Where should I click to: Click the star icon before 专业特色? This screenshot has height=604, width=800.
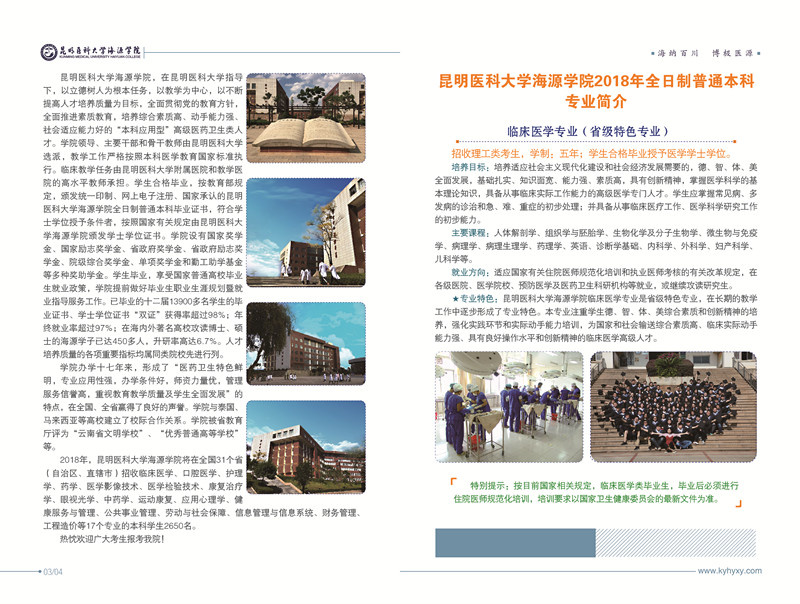(456, 298)
